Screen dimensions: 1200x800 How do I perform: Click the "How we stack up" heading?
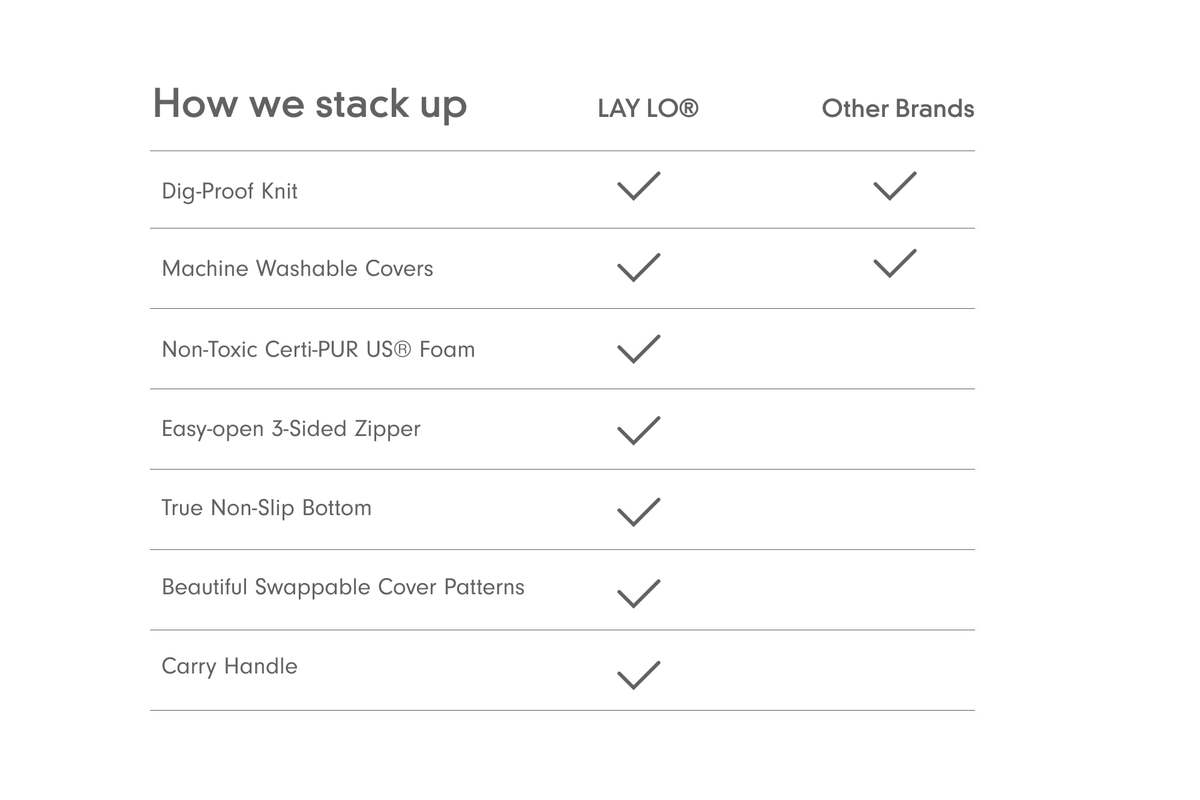[310, 105]
